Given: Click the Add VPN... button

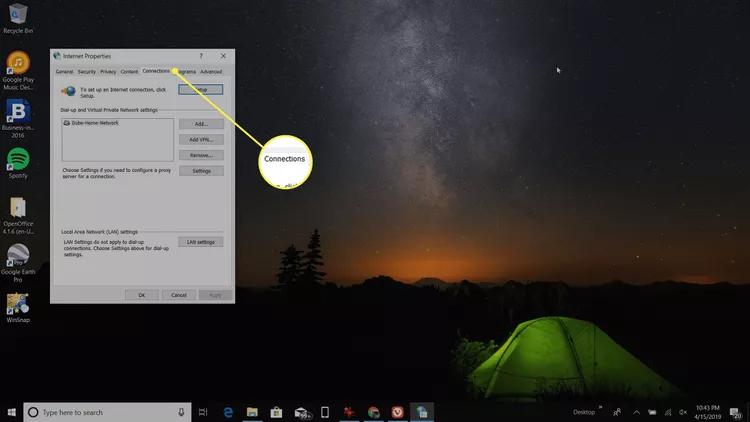Looking at the screenshot, I should pos(201,140).
